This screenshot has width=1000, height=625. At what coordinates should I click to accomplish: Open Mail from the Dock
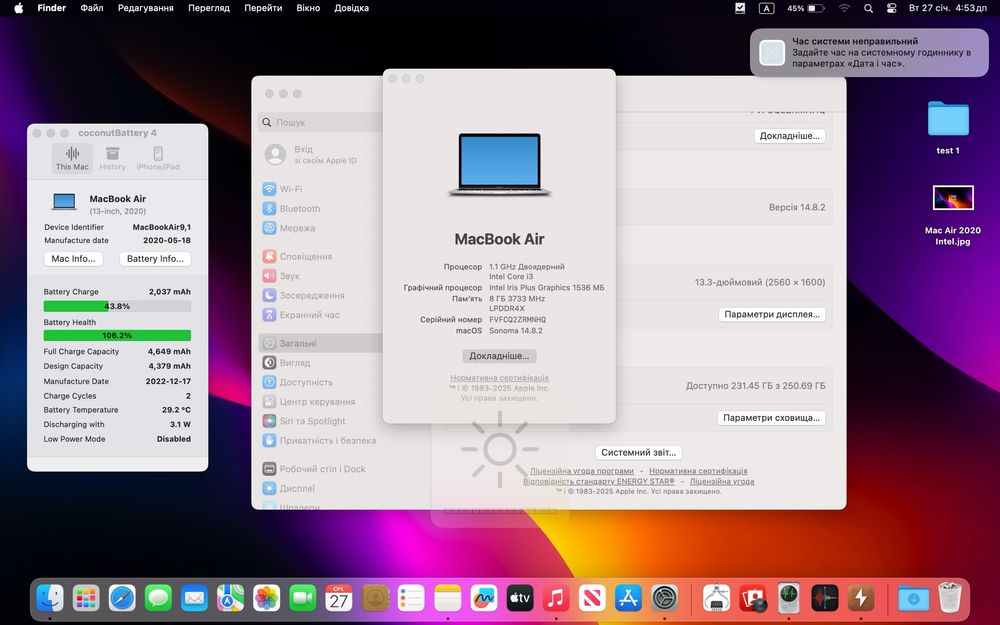(194, 598)
